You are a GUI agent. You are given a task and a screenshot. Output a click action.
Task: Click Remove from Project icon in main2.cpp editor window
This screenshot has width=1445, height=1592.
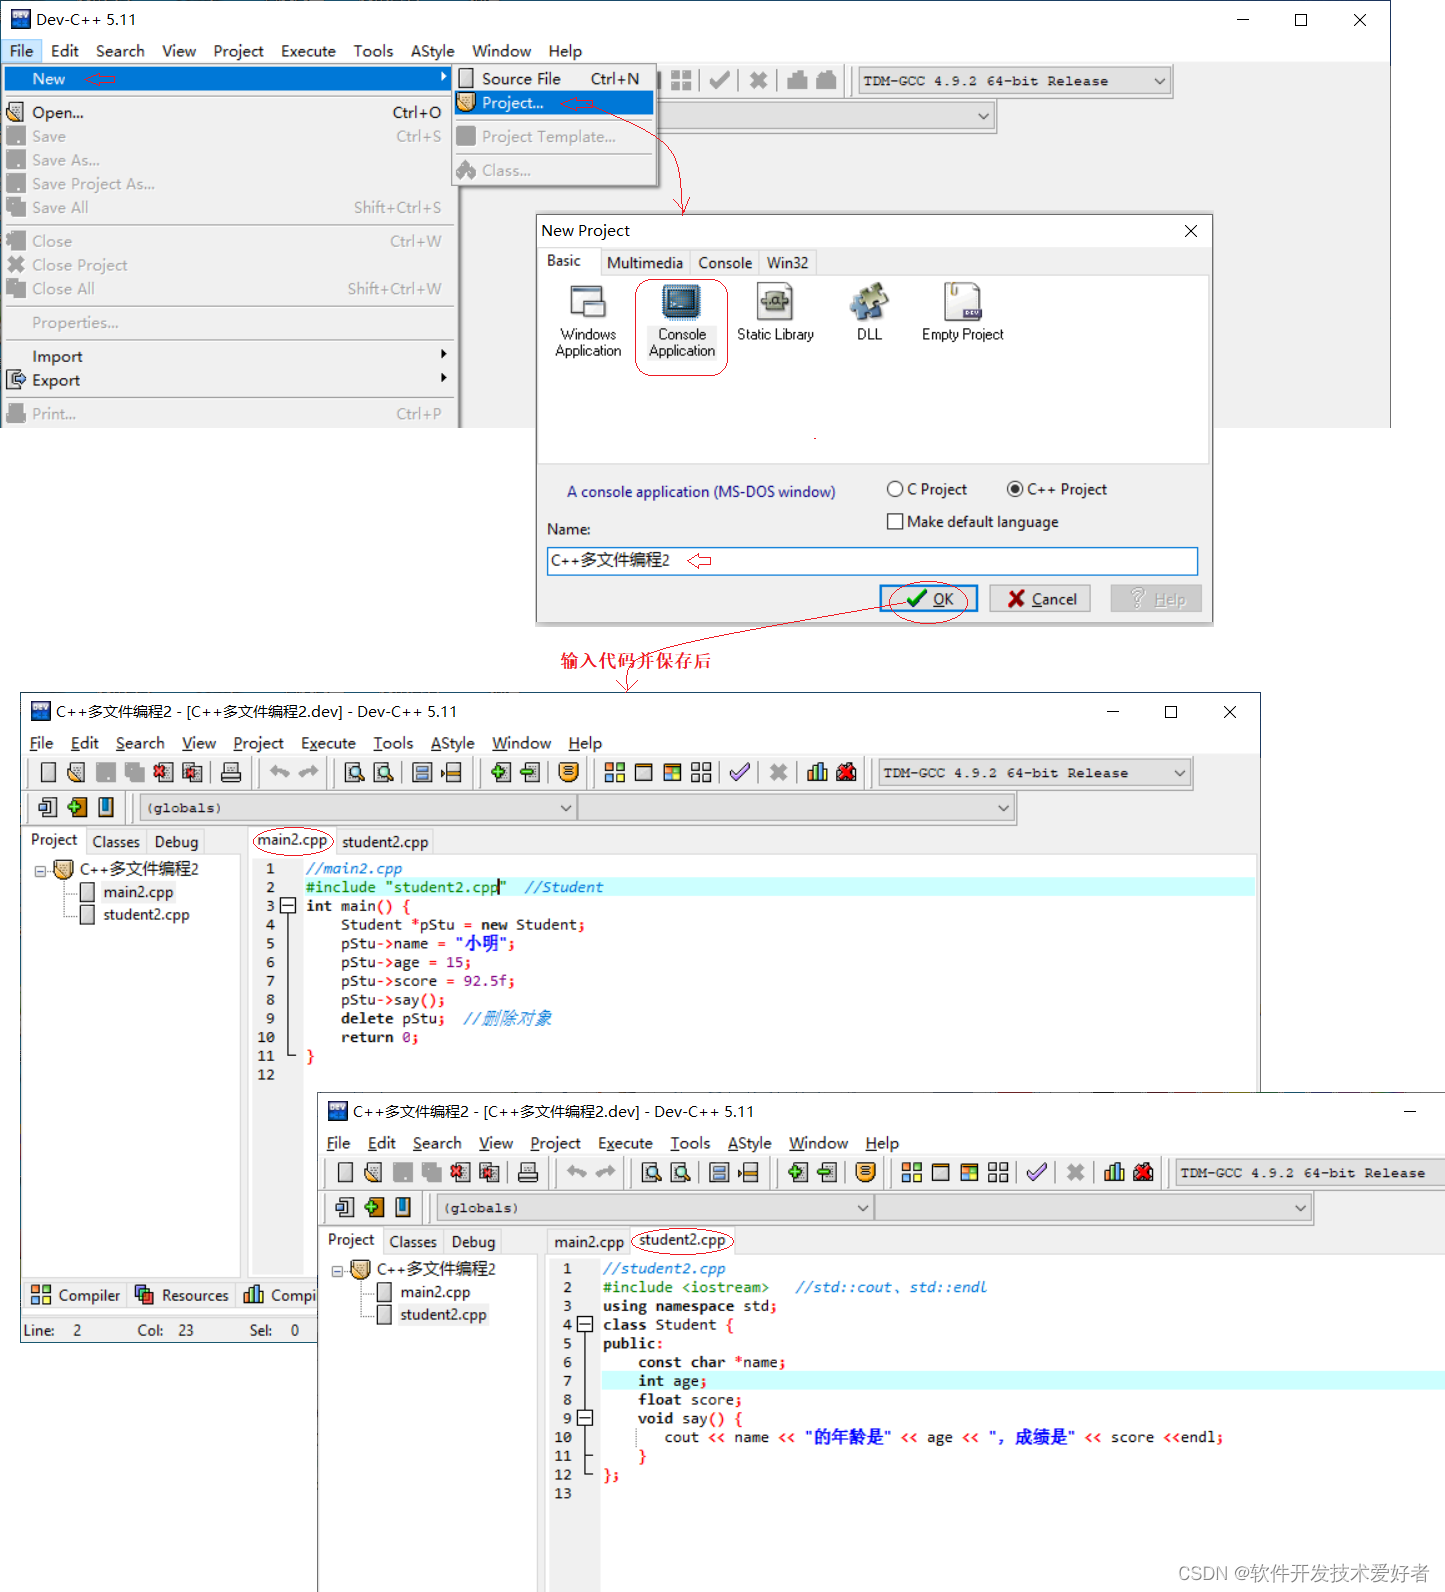pos(530,772)
